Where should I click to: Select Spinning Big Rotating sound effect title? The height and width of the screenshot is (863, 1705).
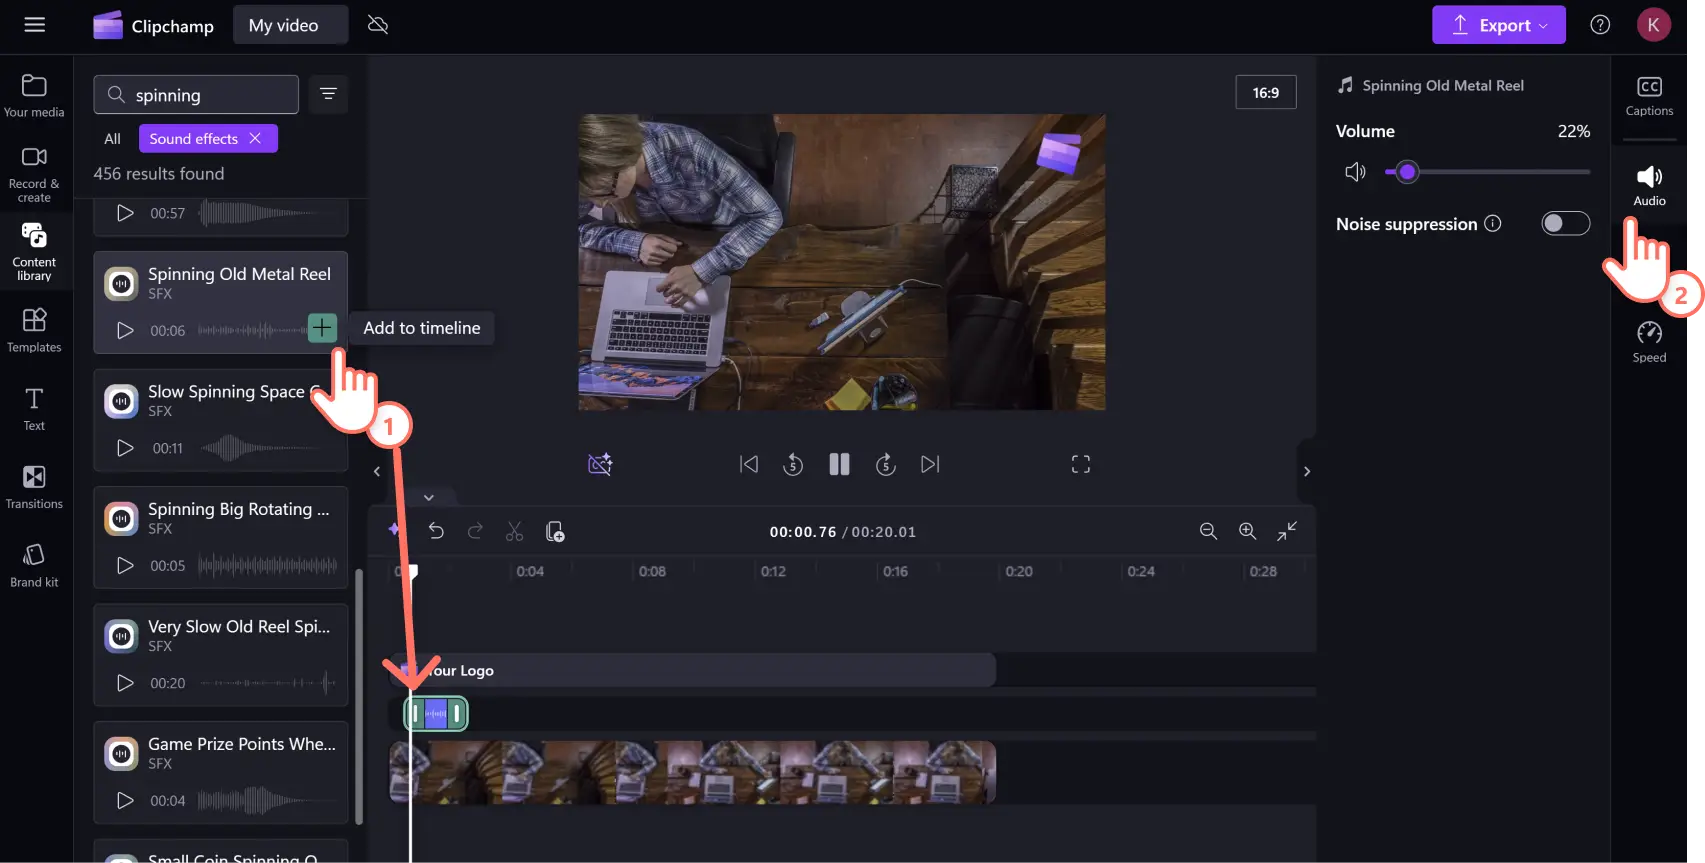tap(238, 509)
